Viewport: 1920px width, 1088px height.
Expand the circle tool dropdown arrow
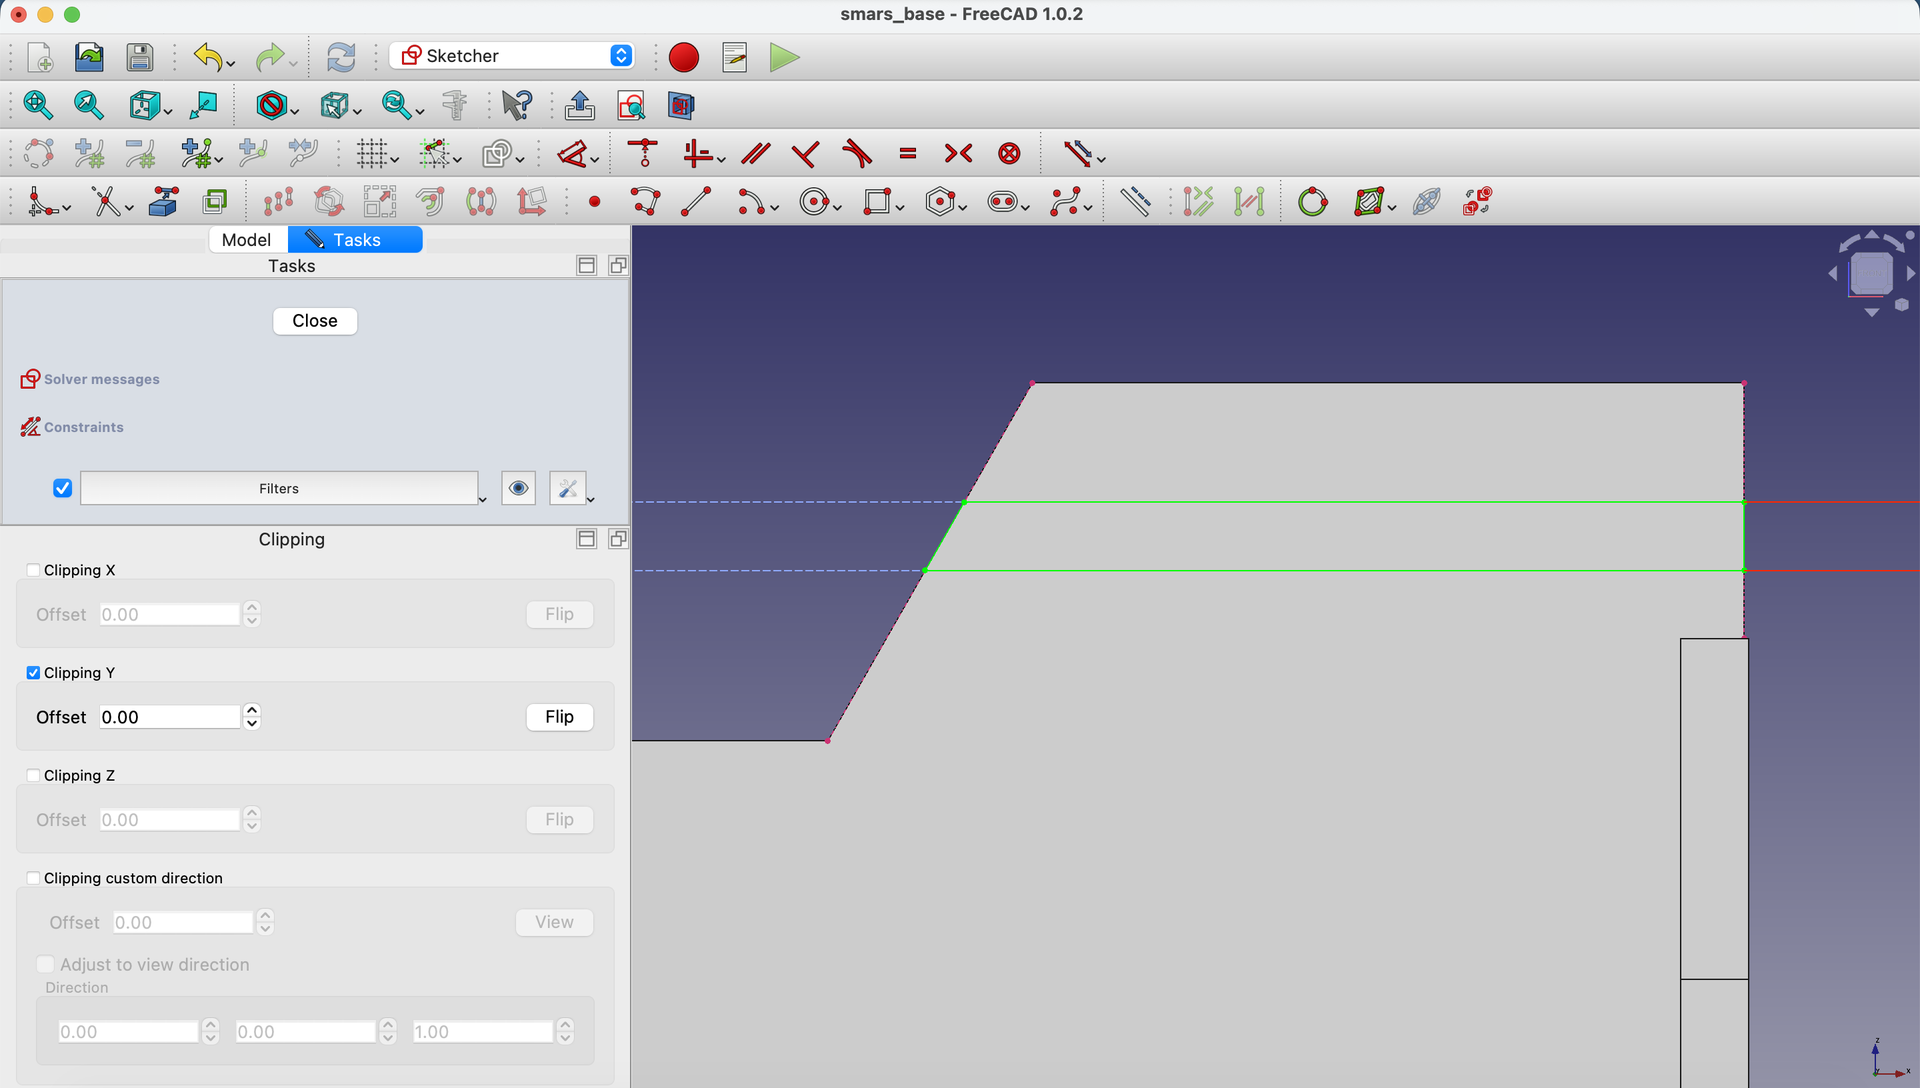click(837, 208)
